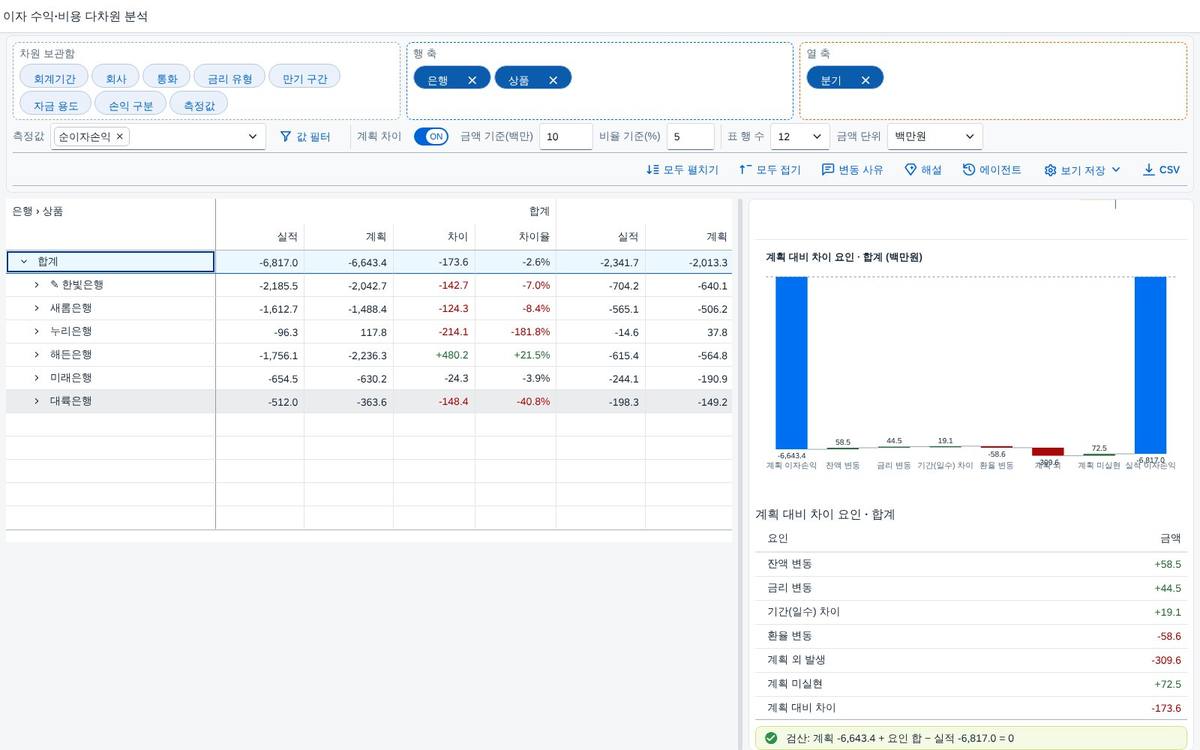
Task: Open the 에이전트 history panel
Action: coord(992,170)
